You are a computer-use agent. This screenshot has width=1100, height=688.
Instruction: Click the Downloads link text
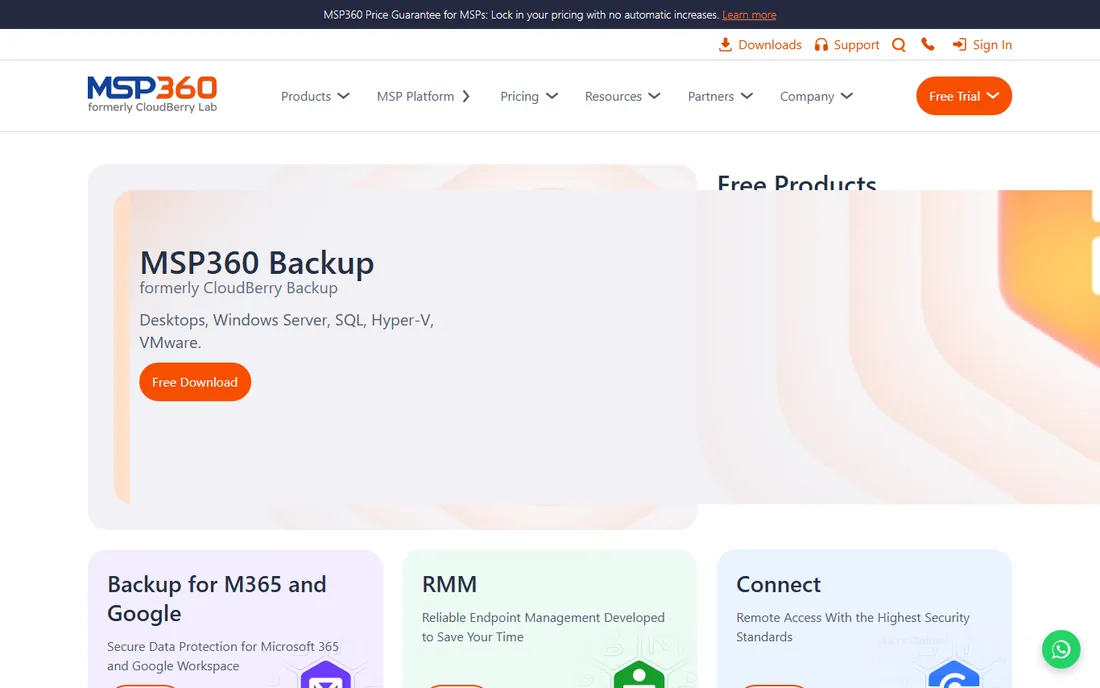[770, 45]
